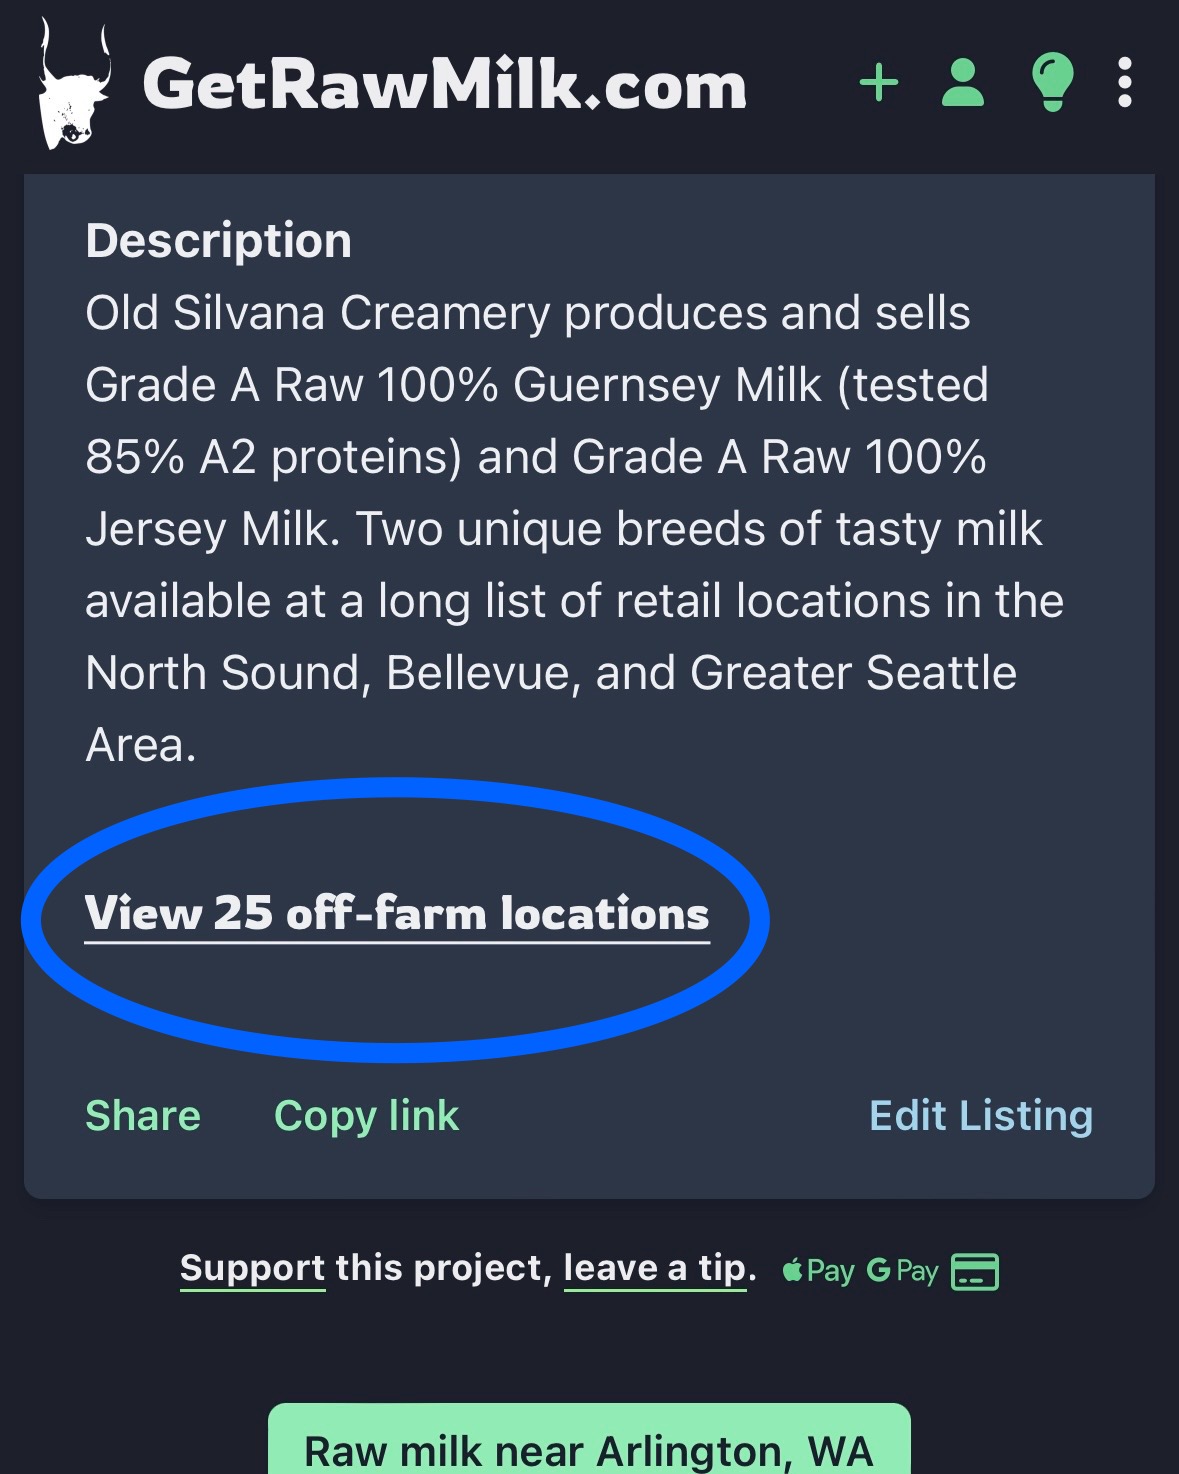Open the three-dot overflow menu
The width and height of the screenshot is (1179, 1474).
1124,84
